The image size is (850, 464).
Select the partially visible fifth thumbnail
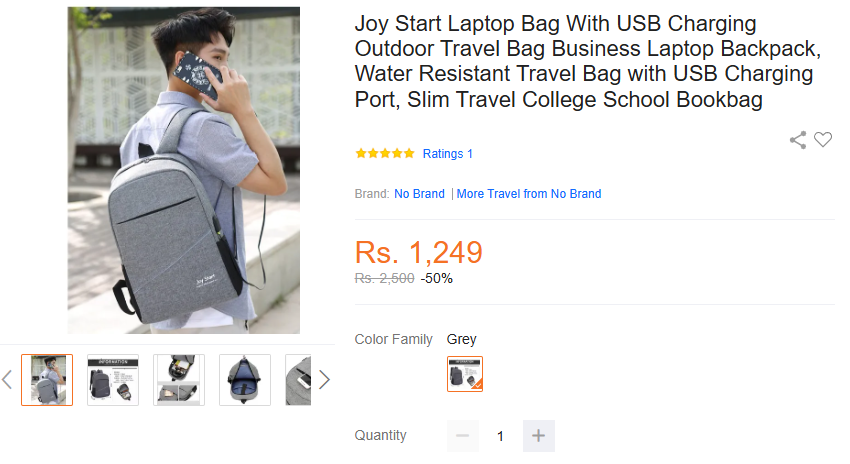(298, 380)
